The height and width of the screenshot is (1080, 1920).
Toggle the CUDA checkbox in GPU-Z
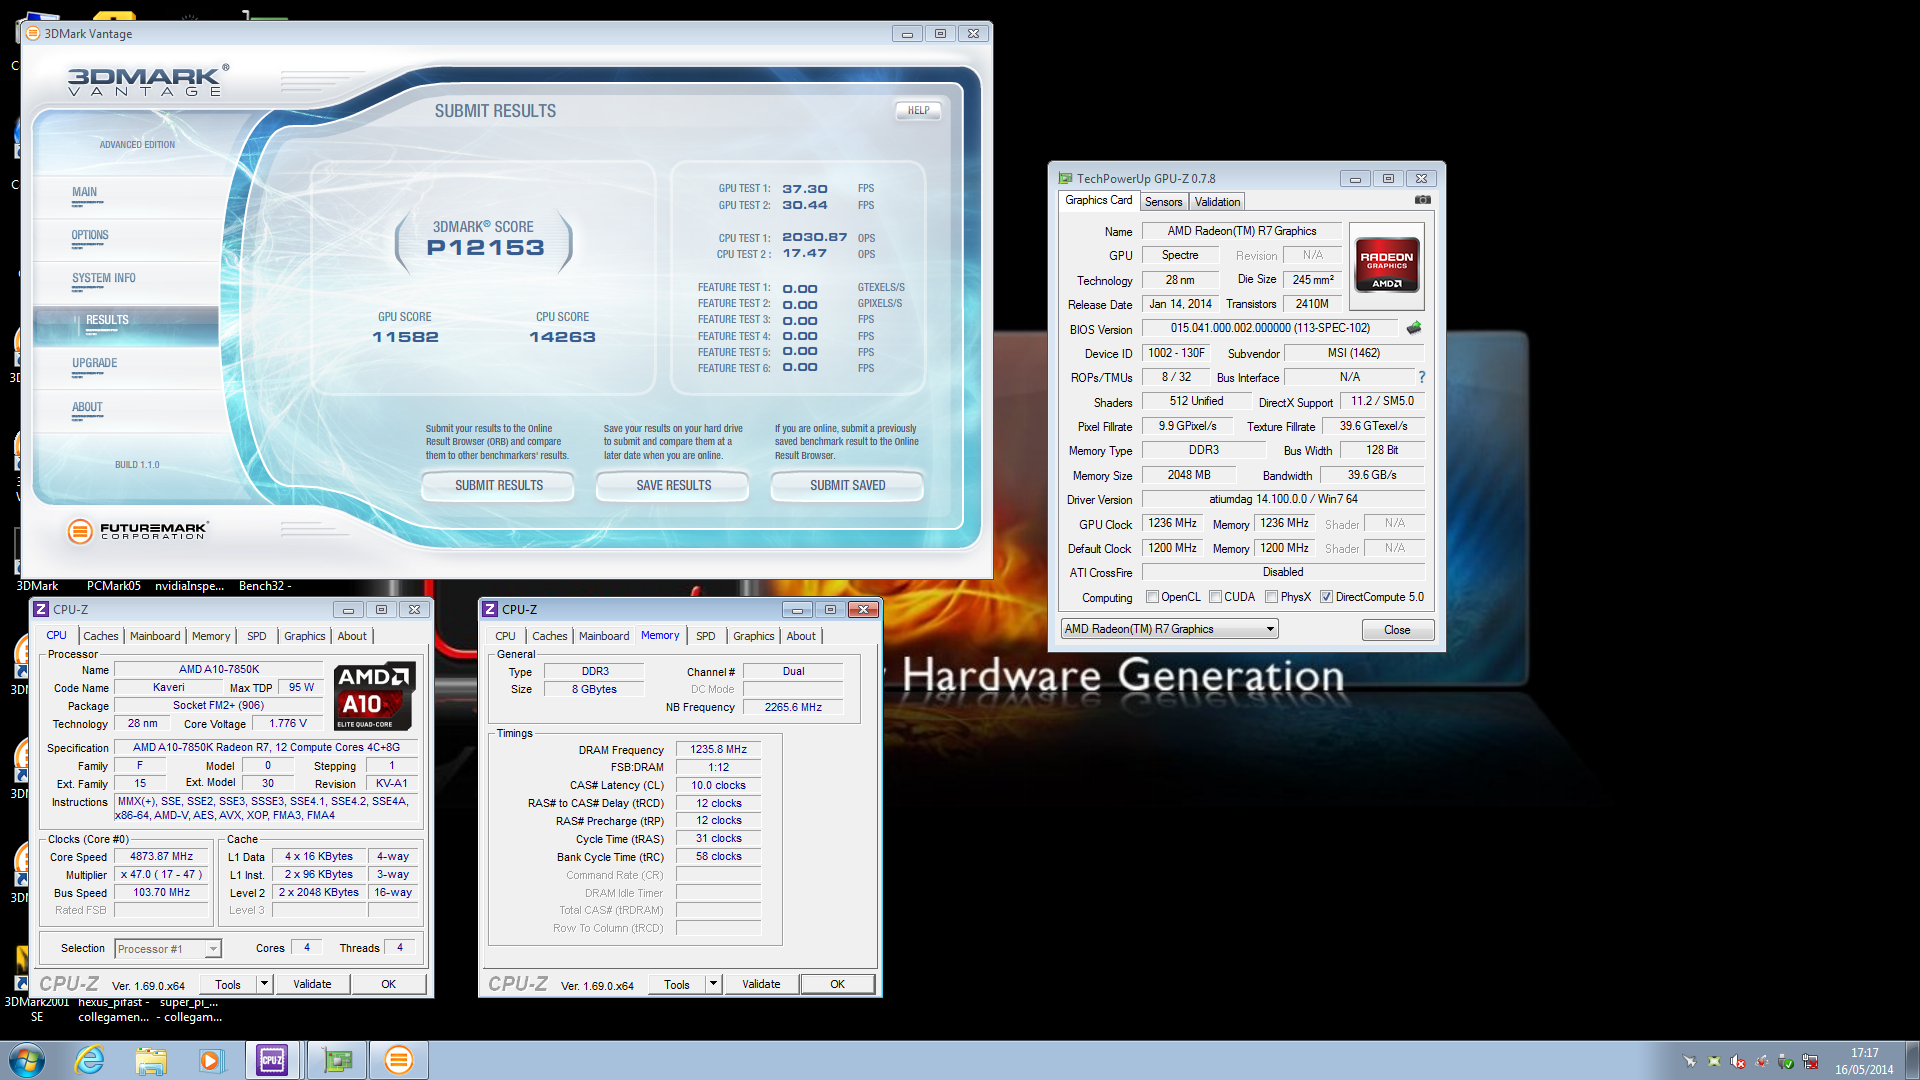point(1215,597)
